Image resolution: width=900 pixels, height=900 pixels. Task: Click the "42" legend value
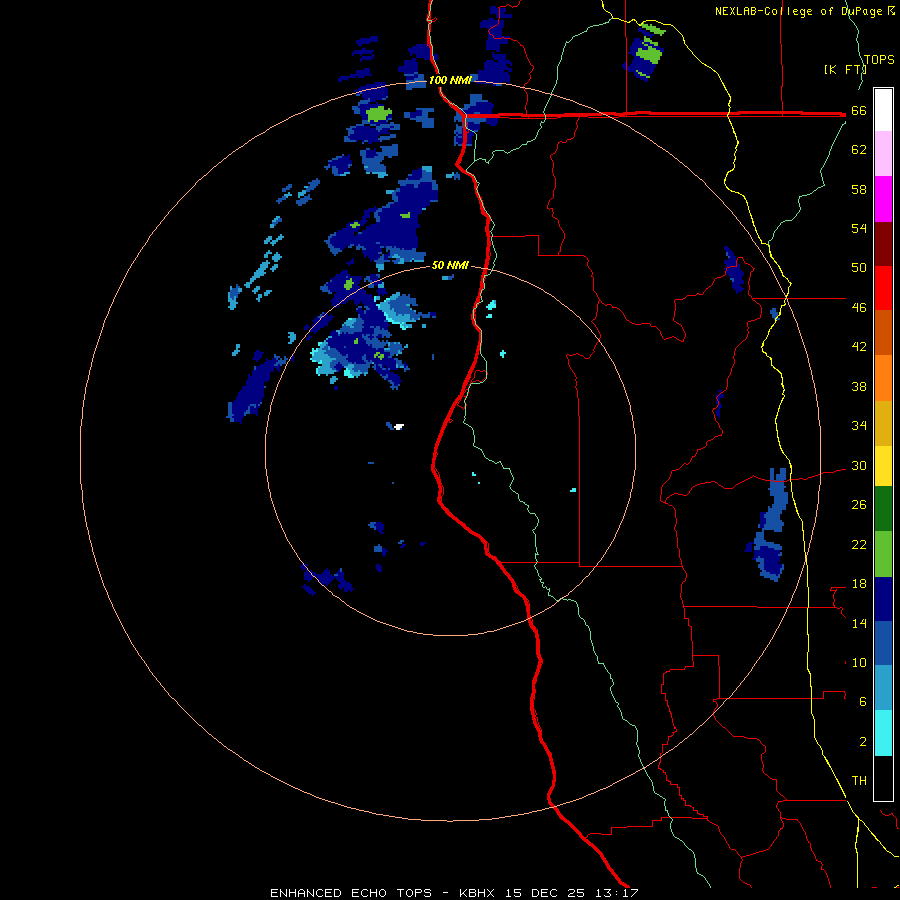coord(859,347)
